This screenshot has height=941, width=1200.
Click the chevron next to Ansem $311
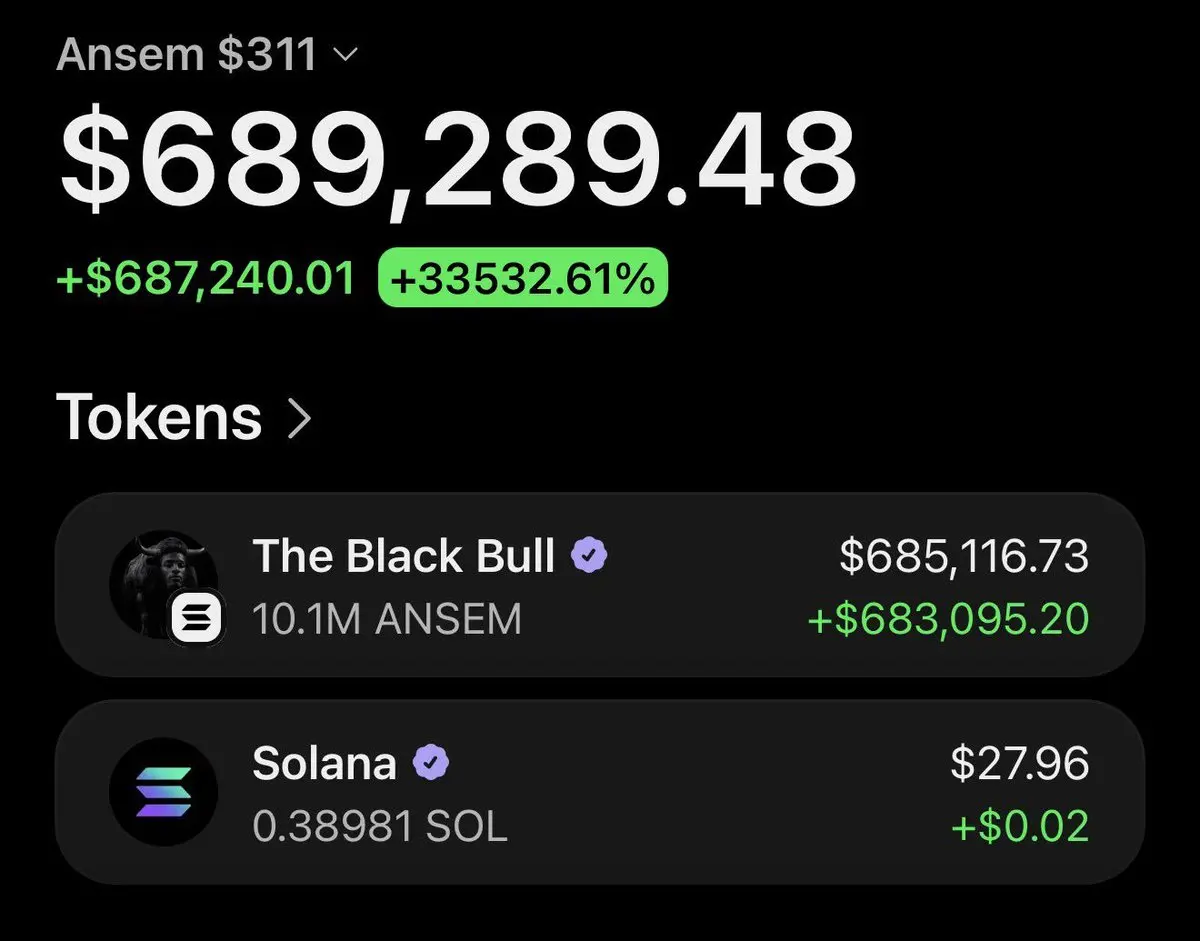(x=343, y=56)
